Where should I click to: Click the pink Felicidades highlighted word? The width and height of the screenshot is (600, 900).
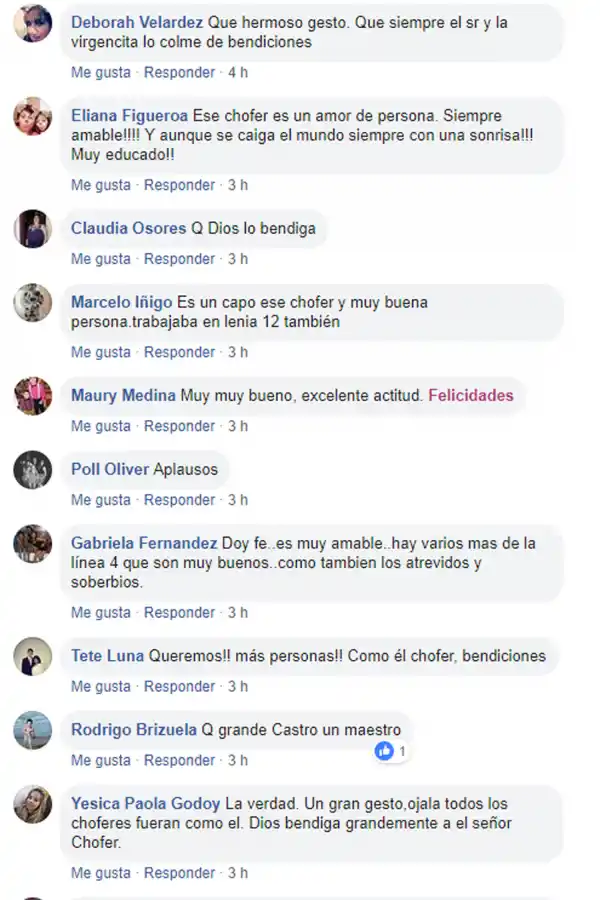coord(471,395)
